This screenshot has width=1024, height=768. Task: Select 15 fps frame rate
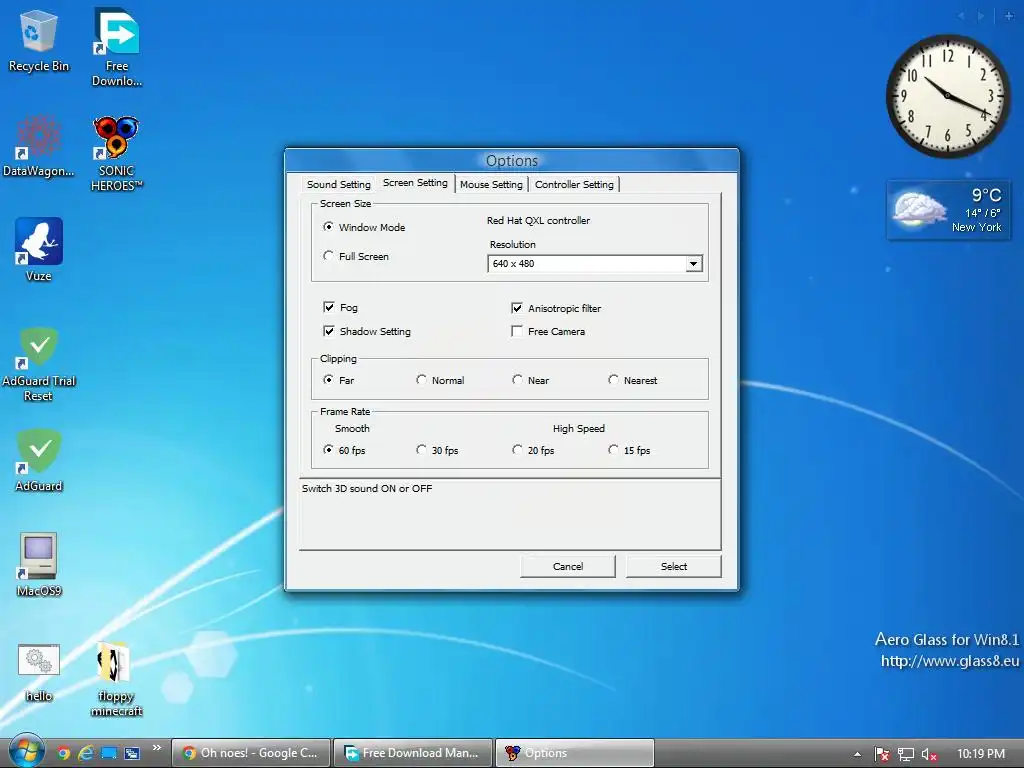[614, 450]
